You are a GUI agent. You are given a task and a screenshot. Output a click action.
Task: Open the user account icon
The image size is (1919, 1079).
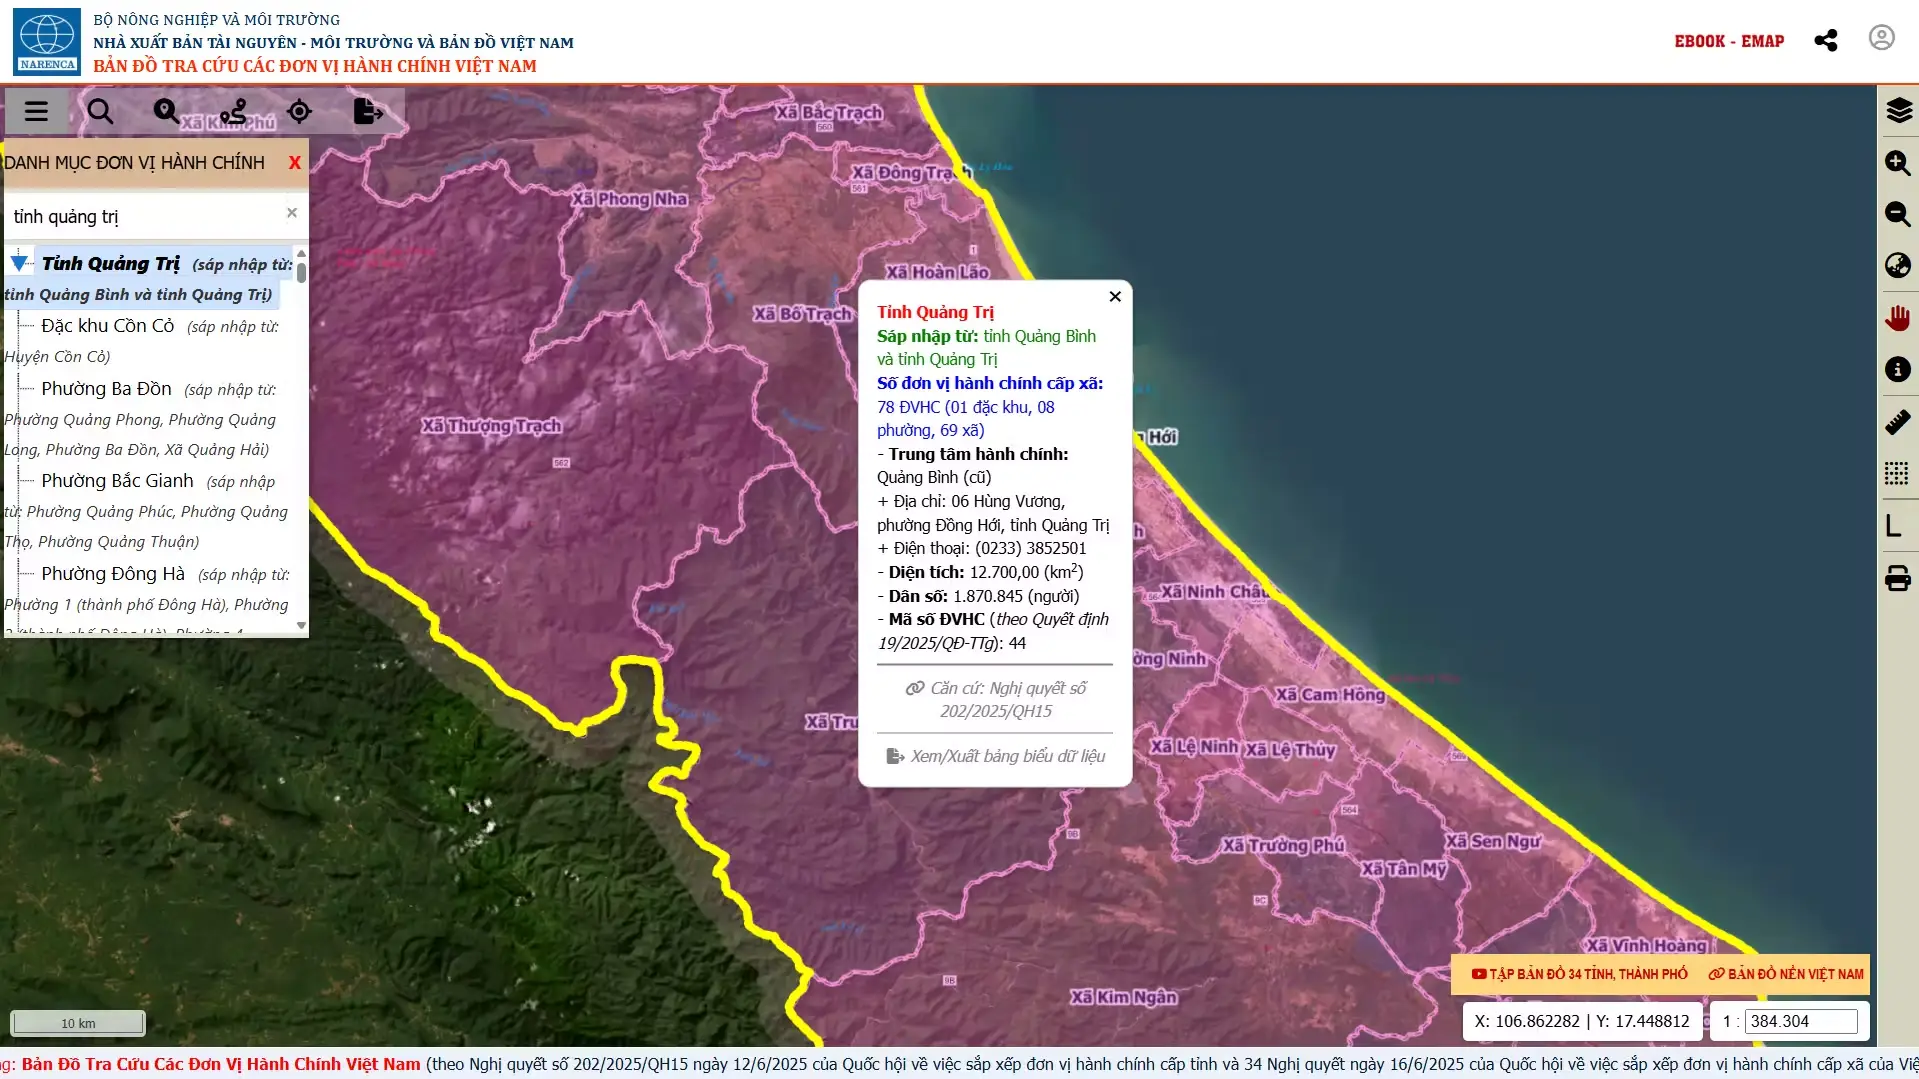point(1882,38)
